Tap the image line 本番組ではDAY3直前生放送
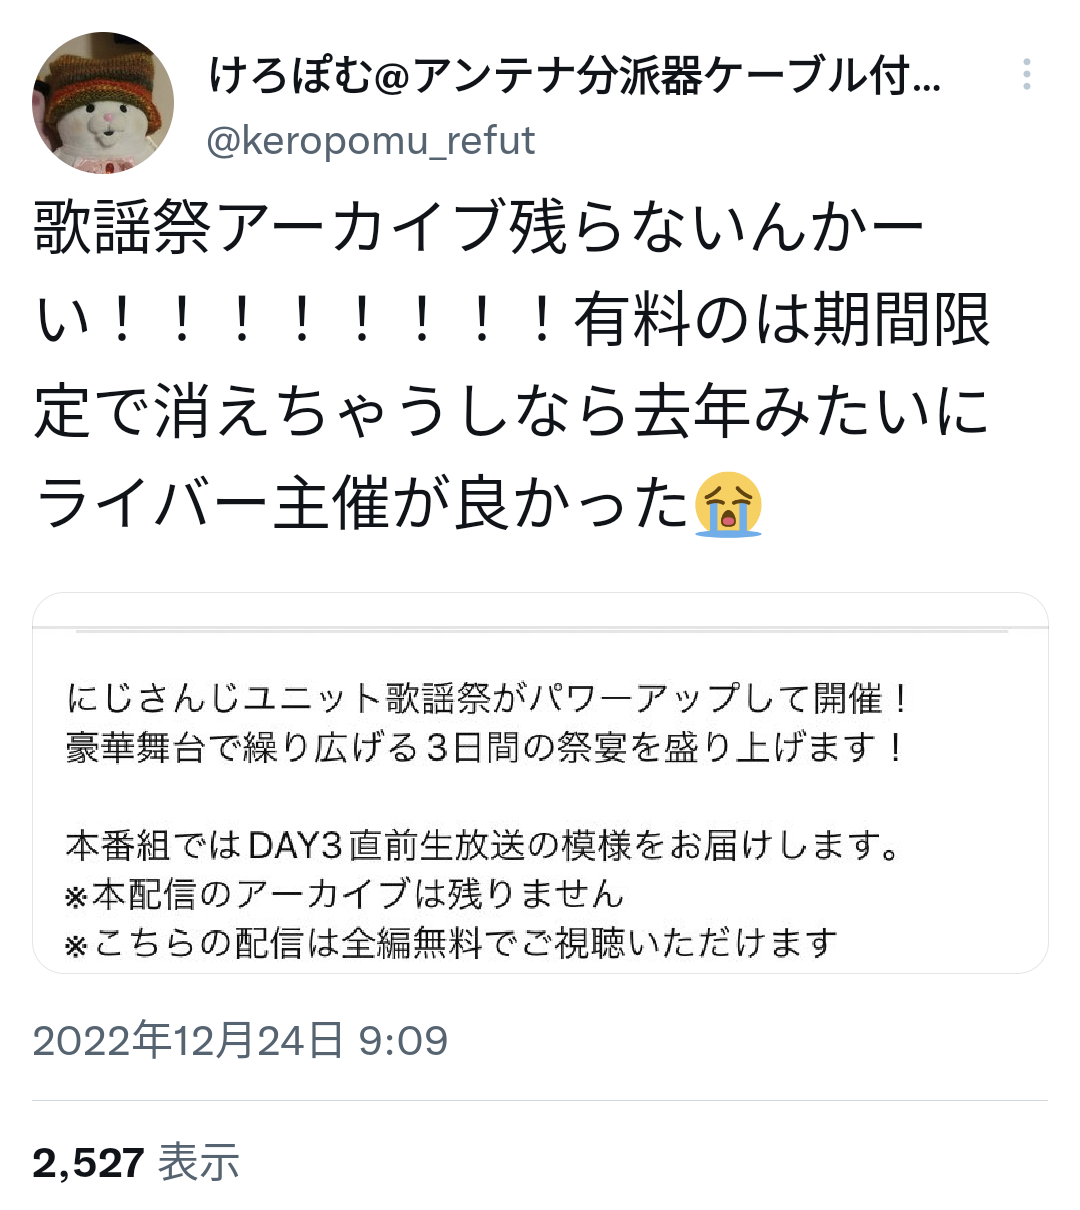This screenshot has height=1210, width=1080. 483,846
